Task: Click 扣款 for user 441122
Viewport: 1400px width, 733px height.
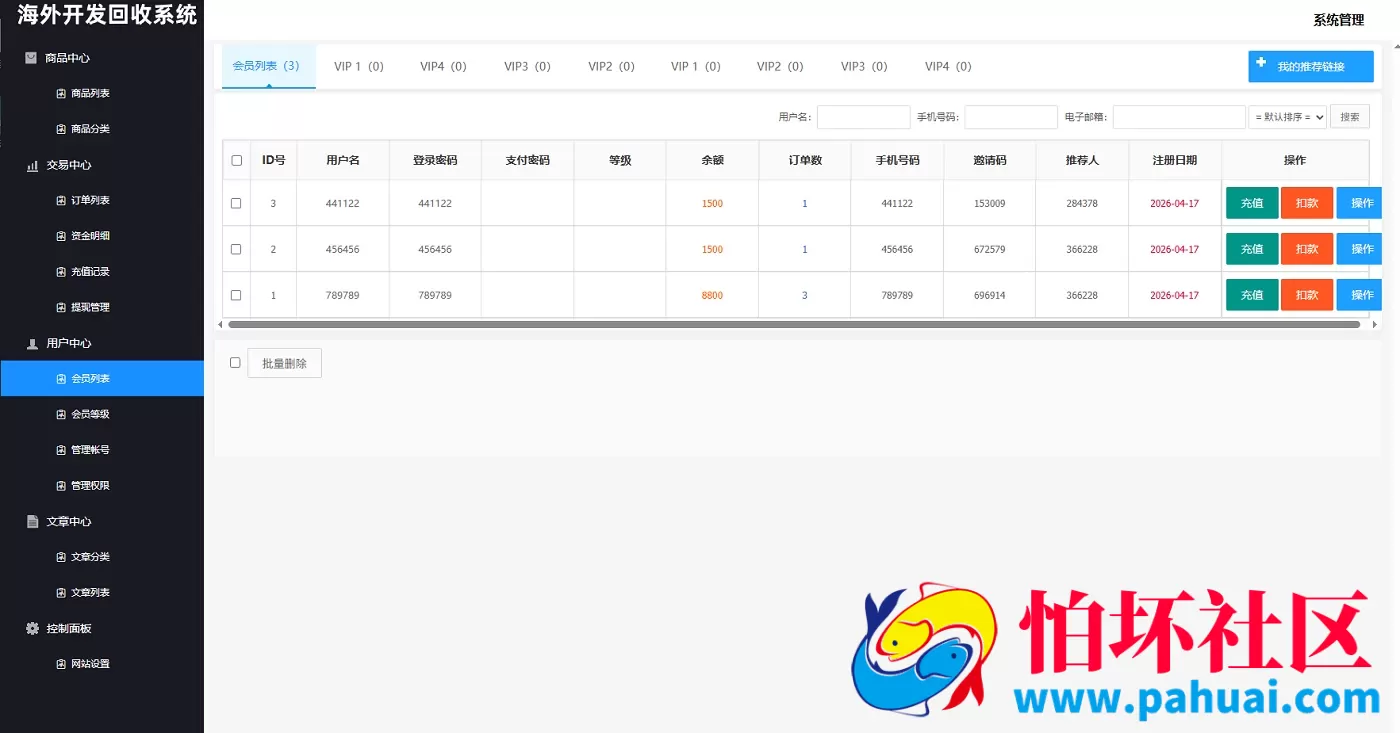Action: click(1307, 203)
